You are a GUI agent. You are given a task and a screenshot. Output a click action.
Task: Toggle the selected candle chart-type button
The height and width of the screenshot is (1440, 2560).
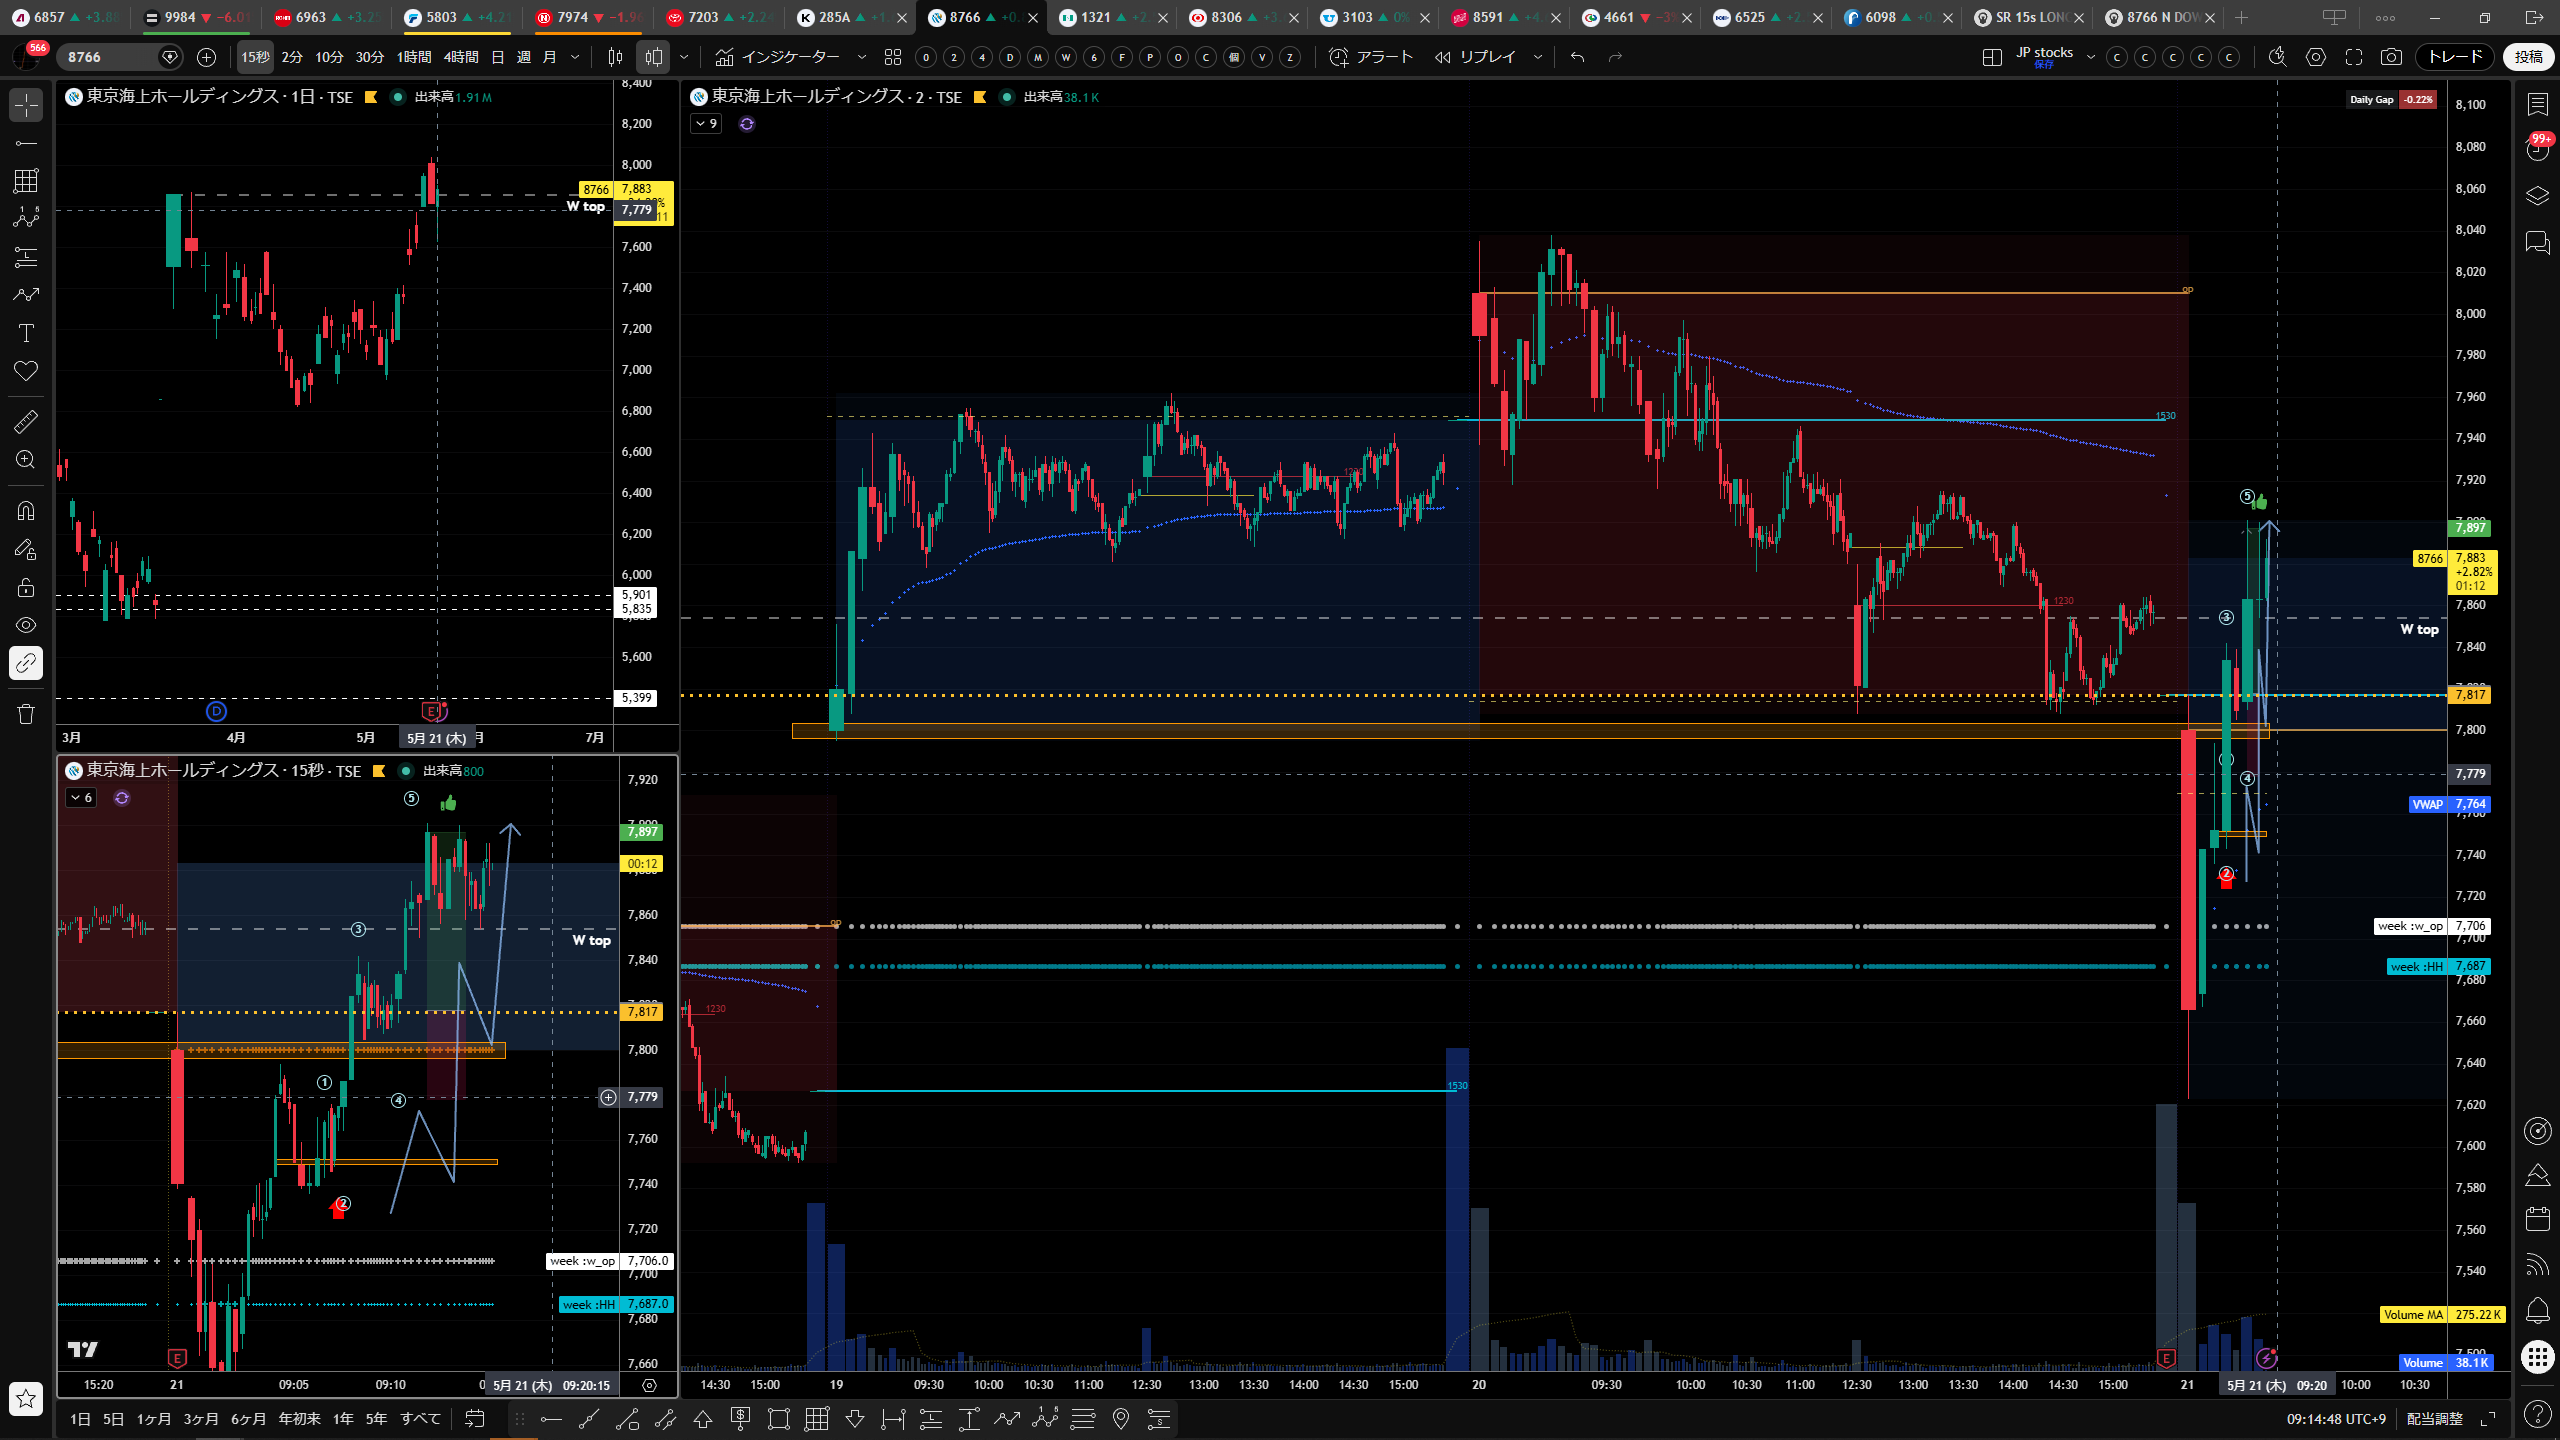pyautogui.click(x=654, y=57)
